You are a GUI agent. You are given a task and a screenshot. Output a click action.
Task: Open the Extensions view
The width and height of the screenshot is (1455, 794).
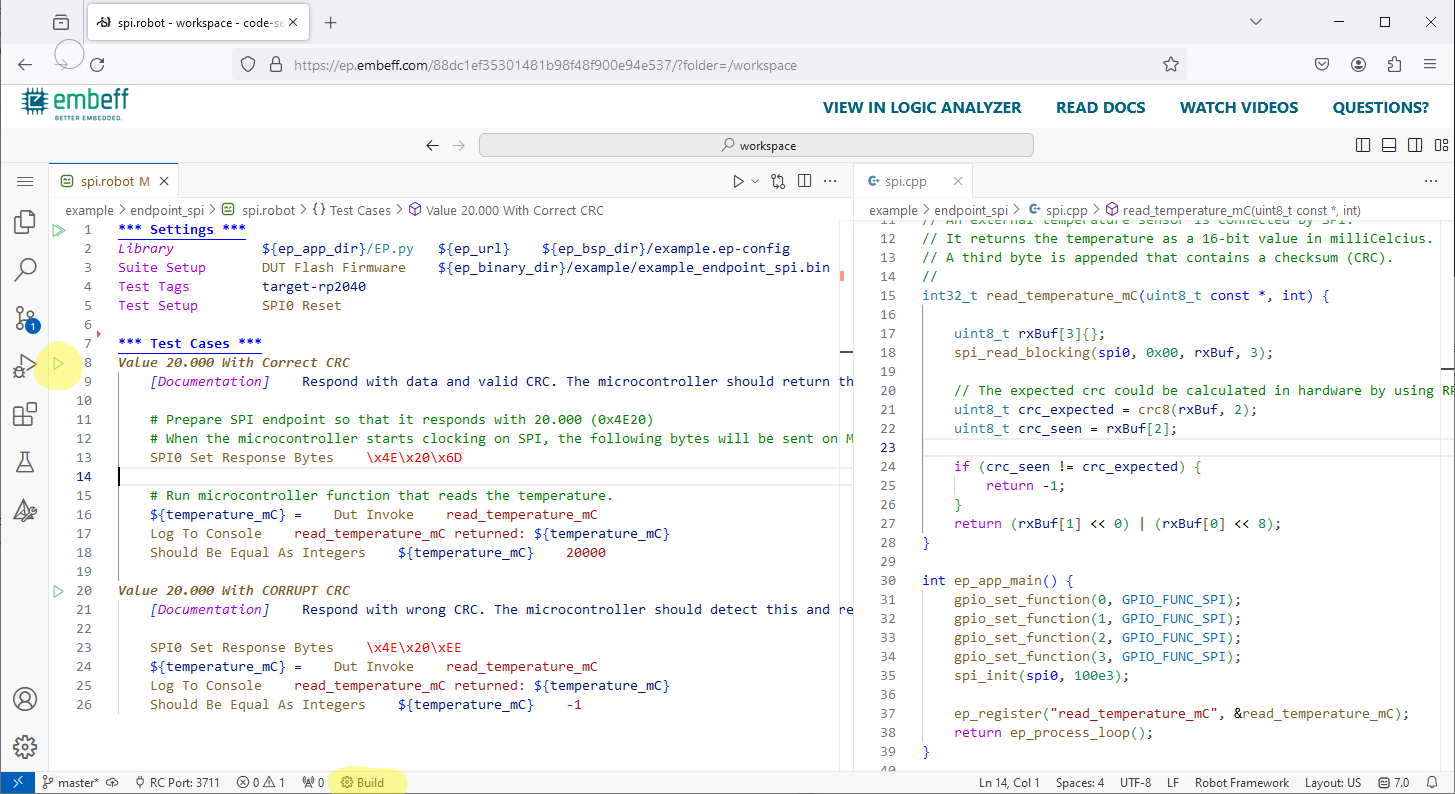click(25, 415)
